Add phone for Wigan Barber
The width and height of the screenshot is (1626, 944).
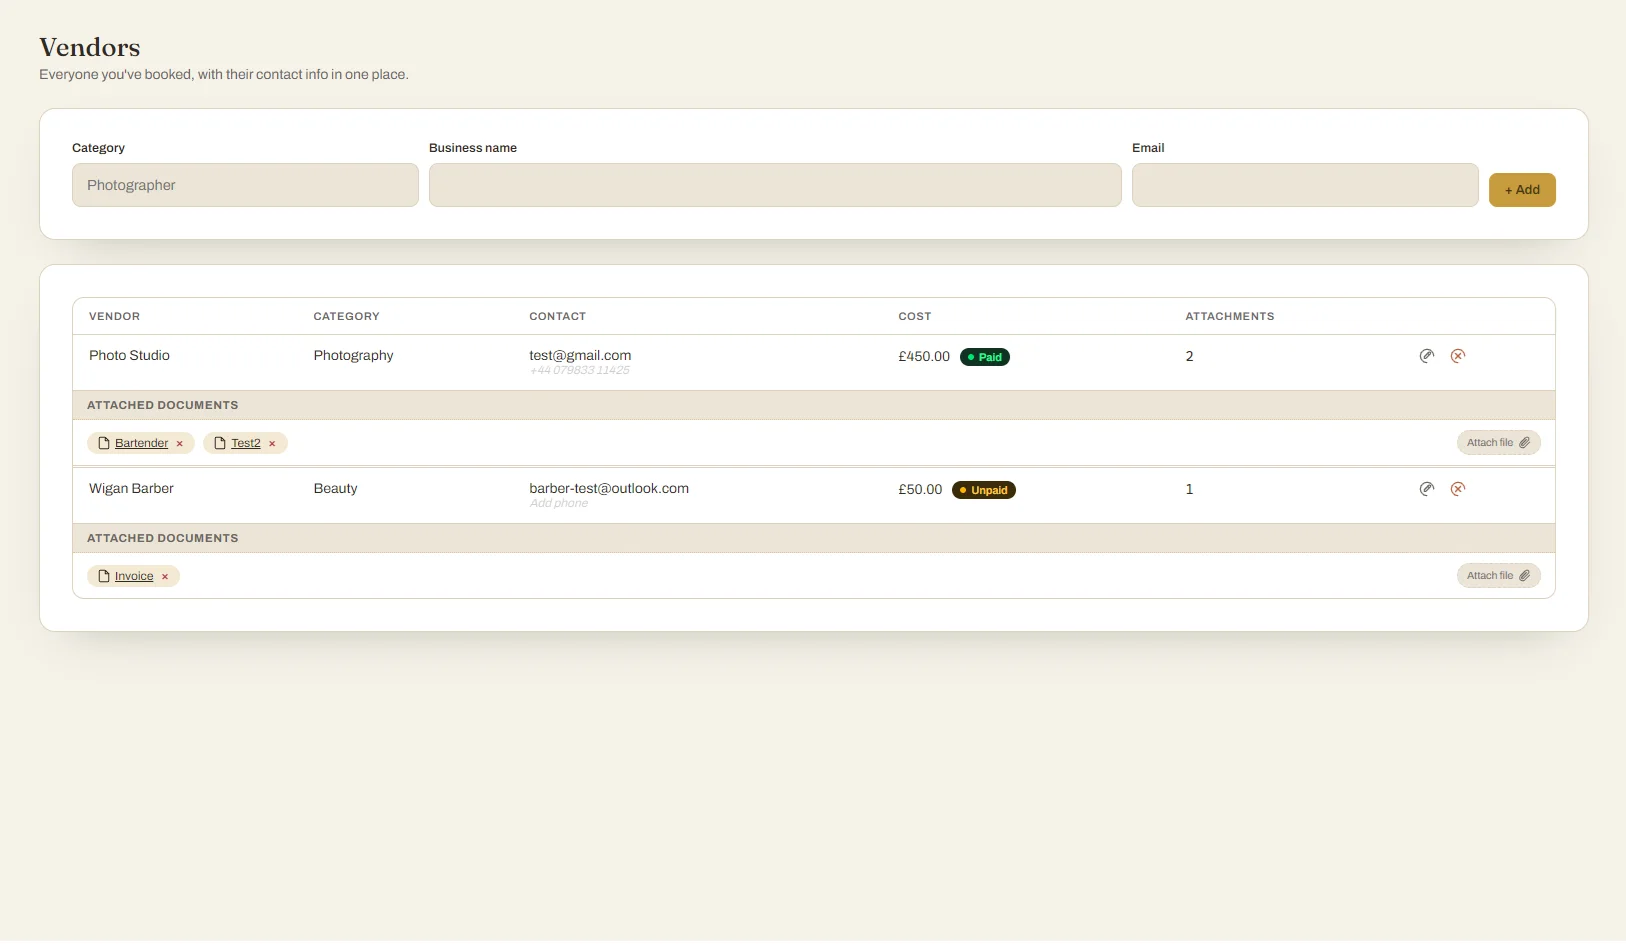[559, 503]
